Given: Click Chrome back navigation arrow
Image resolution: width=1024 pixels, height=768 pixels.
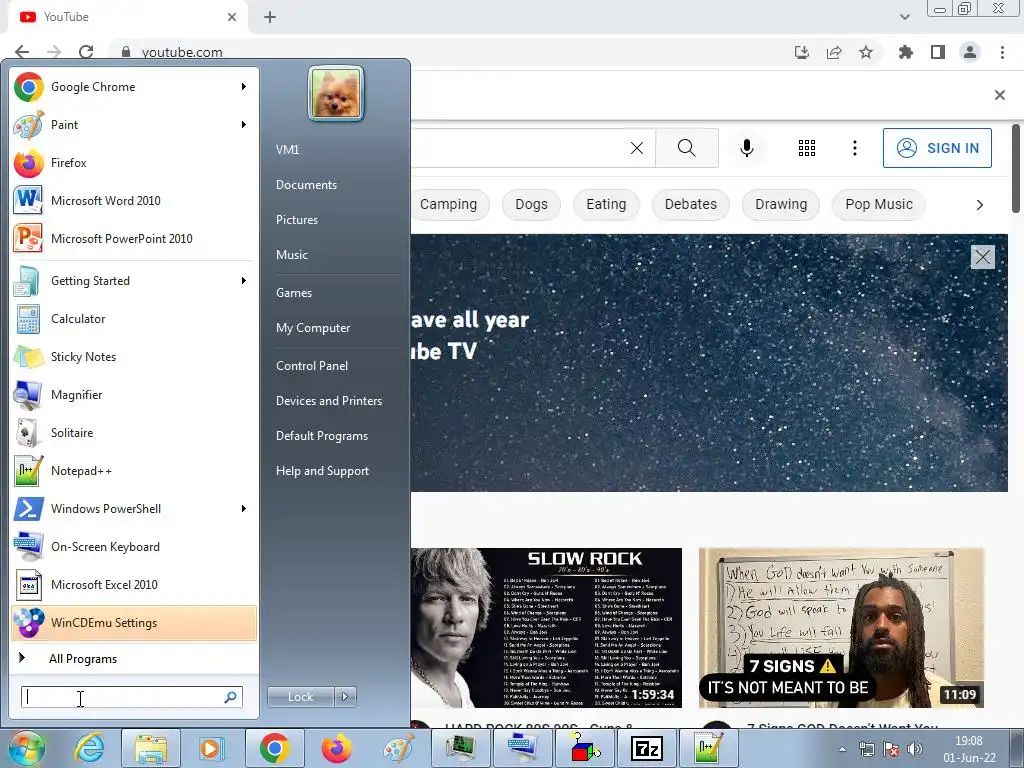Looking at the screenshot, I should [22, 52].
